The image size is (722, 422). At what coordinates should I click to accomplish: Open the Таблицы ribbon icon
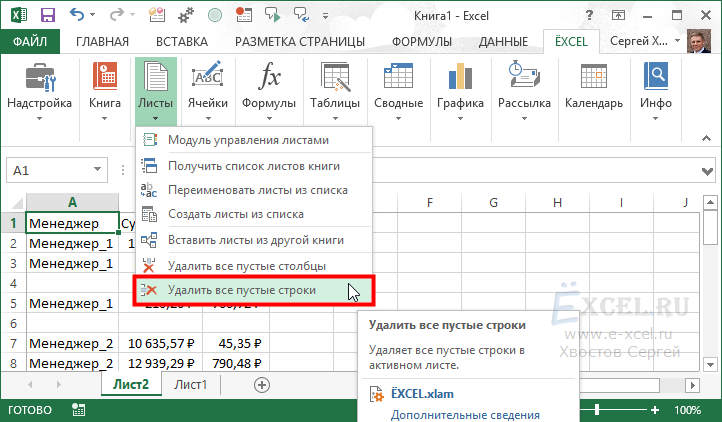[335, 76]
